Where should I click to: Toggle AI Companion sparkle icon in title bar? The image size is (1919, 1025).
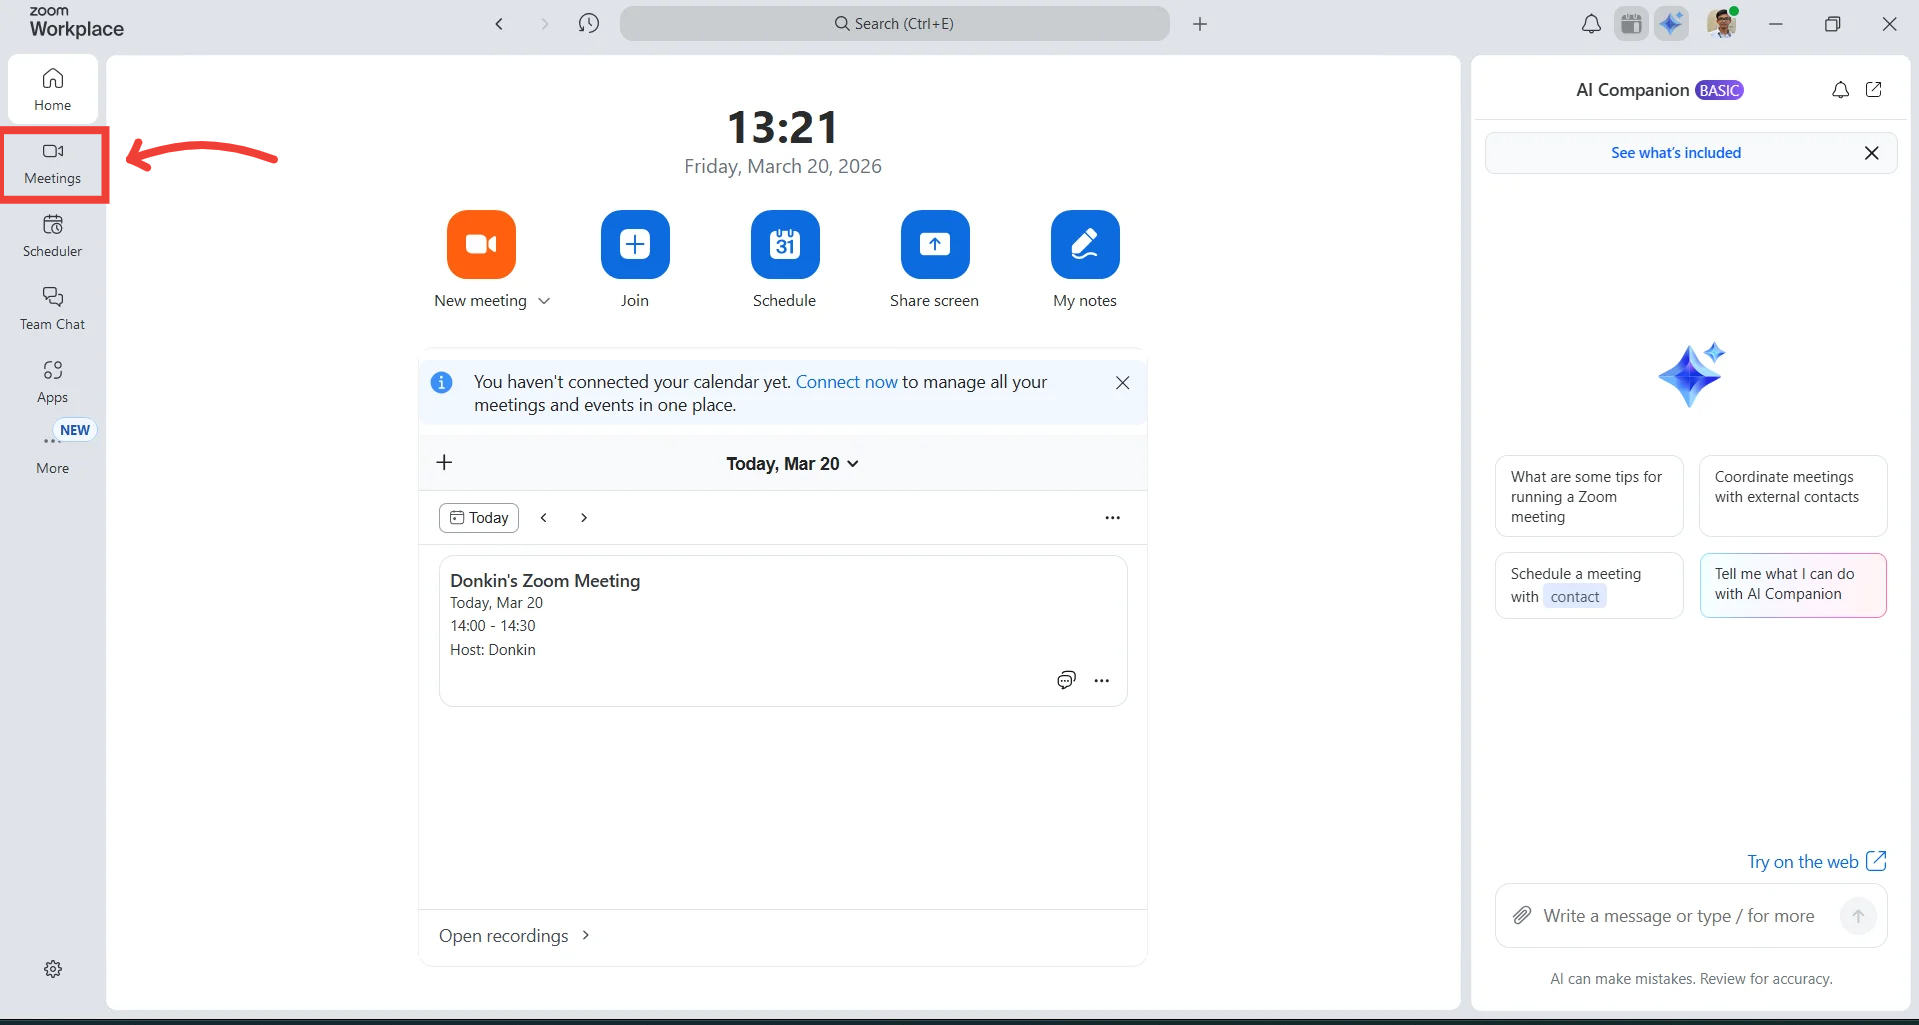pyautogui.click(x=1671, y=24)
